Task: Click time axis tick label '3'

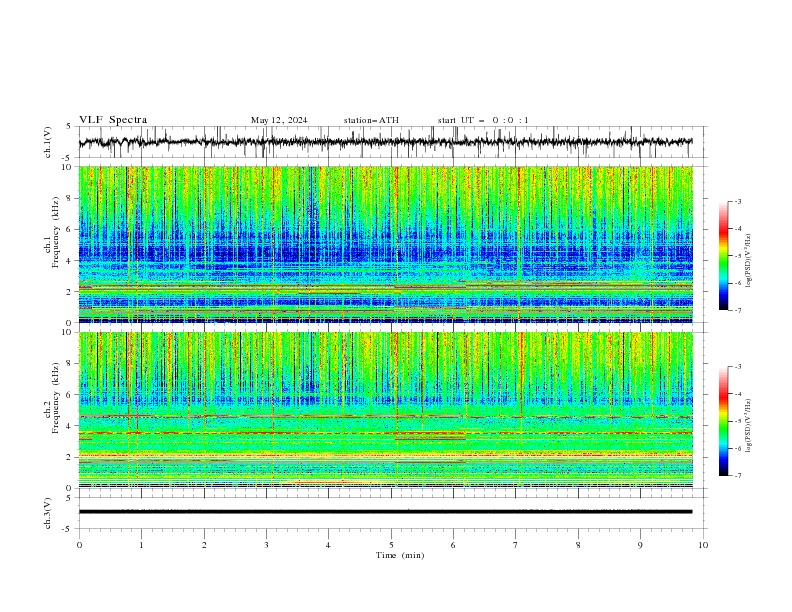Action: point(266,545)
